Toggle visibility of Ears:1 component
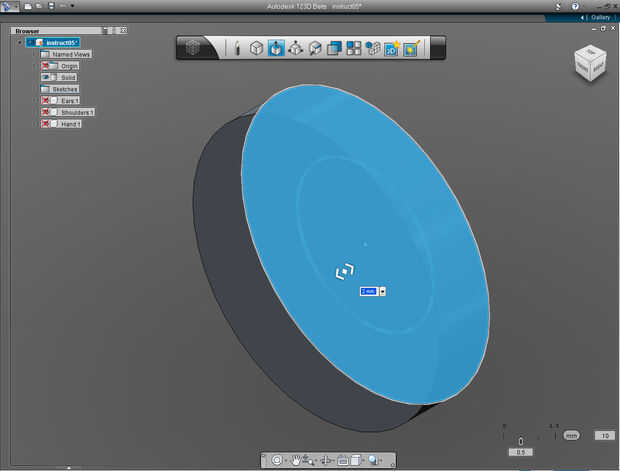The height and width of the screenshot is (471, 620). (45, 100)
